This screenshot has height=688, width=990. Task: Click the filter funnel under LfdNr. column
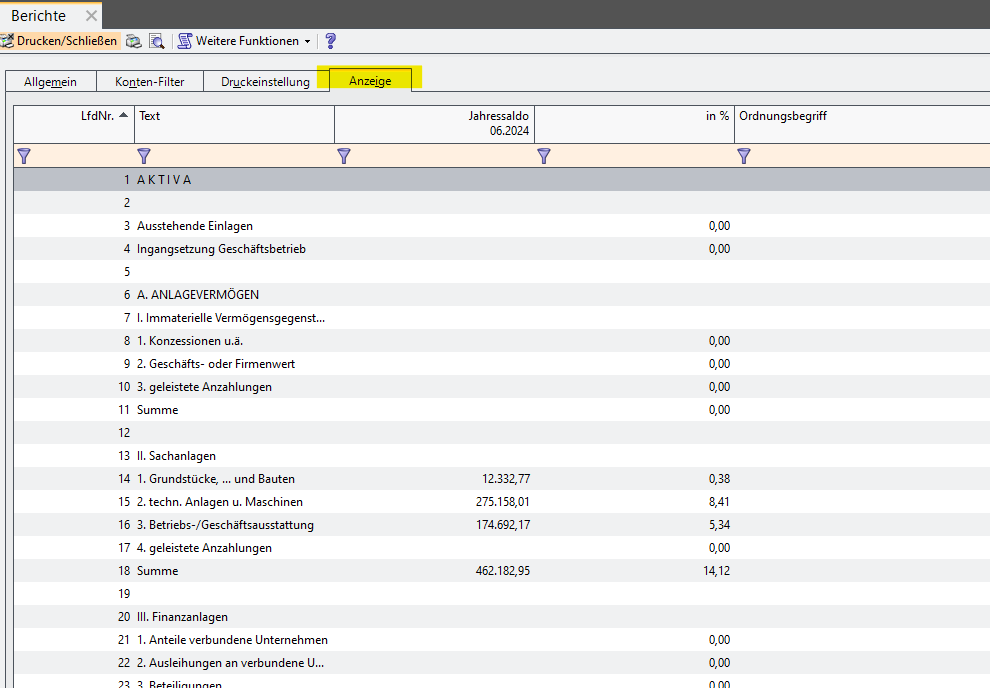[25, 156]
